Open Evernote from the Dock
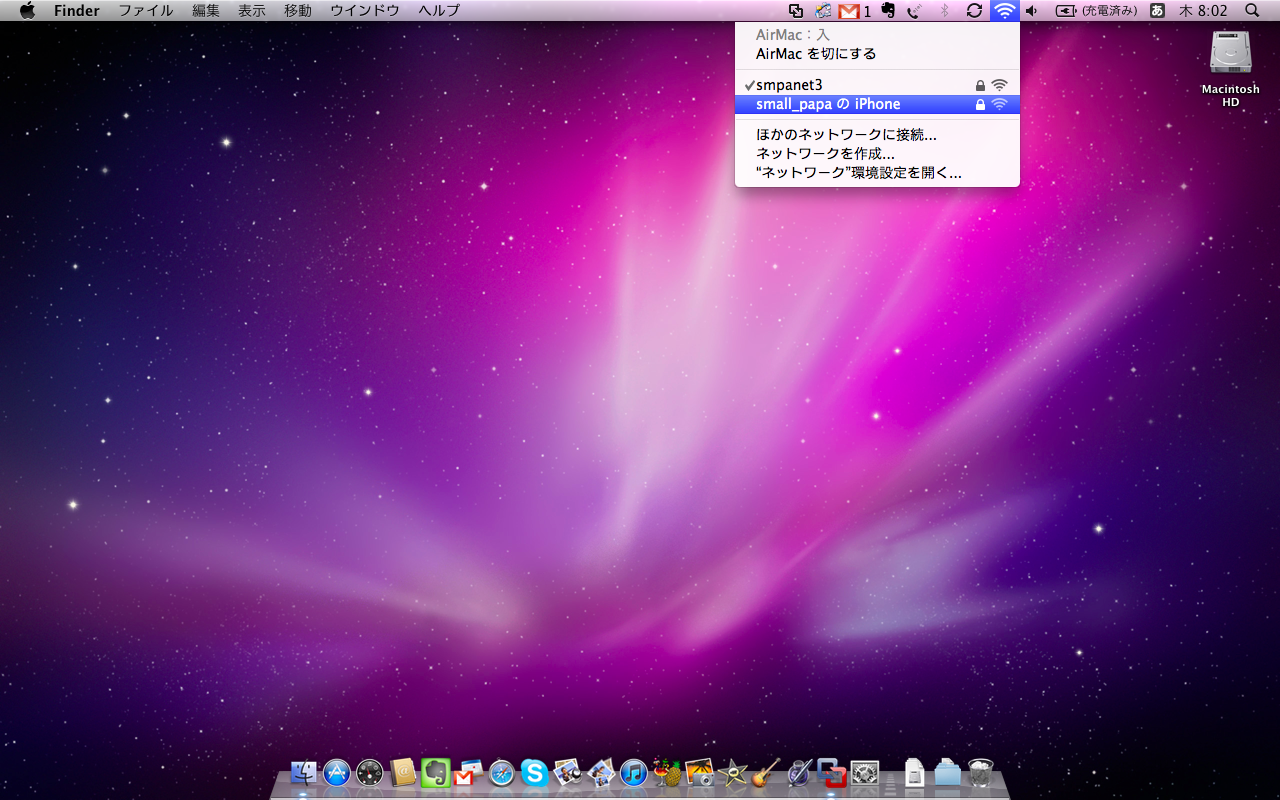Image resolution: width=1280 pixels, height=800 pixels. click(436, 772)
